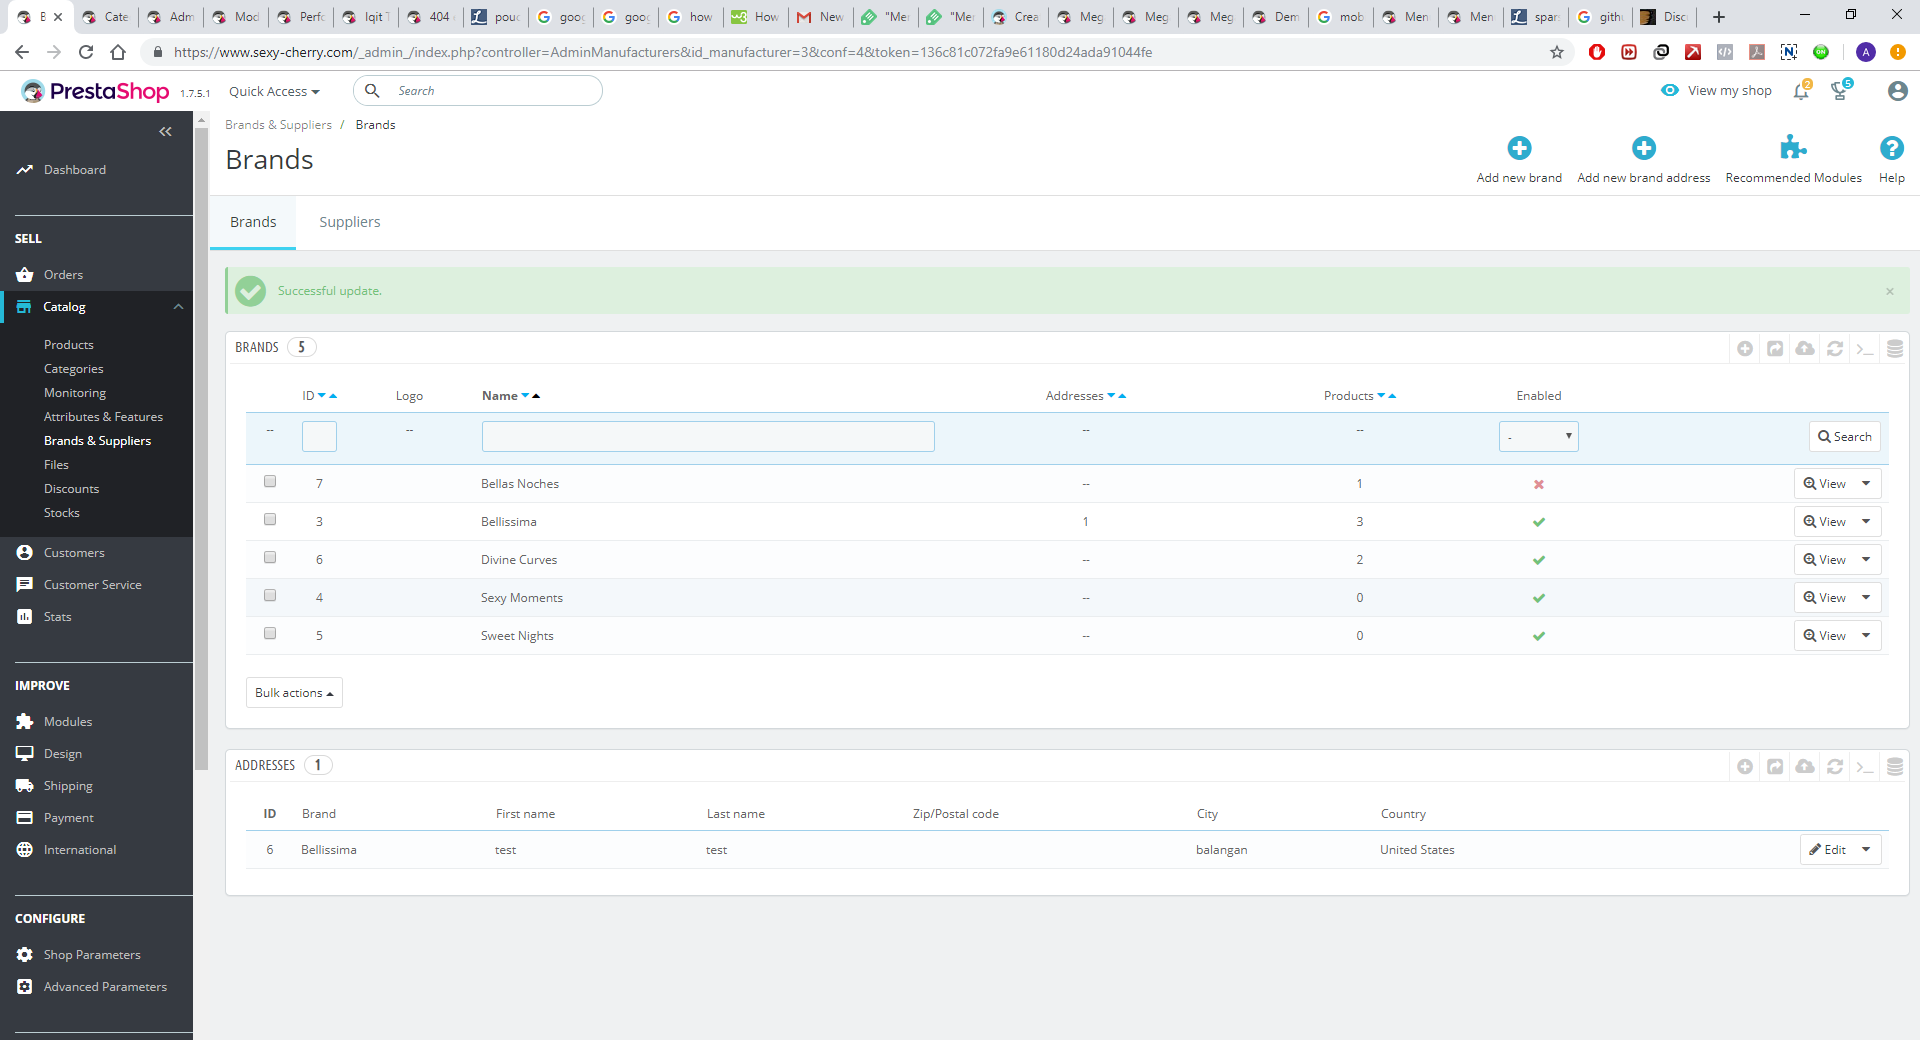Select checkbox for Sexy Moments brand
Screen dimensions: 1920x1040
[x=270, y=595]
